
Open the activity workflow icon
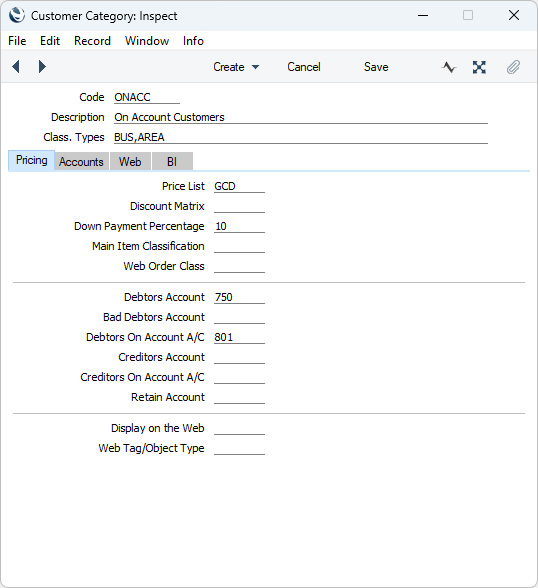pyautogui.click(x=448, y=67)
